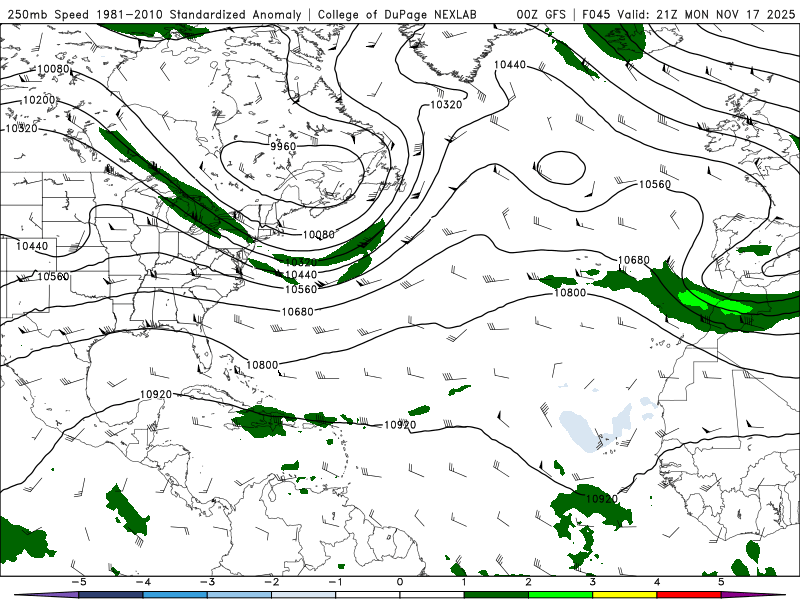800x600 pixels.
Task: Click the 10320 contour label near Greenland
Action: pos(446,105)
